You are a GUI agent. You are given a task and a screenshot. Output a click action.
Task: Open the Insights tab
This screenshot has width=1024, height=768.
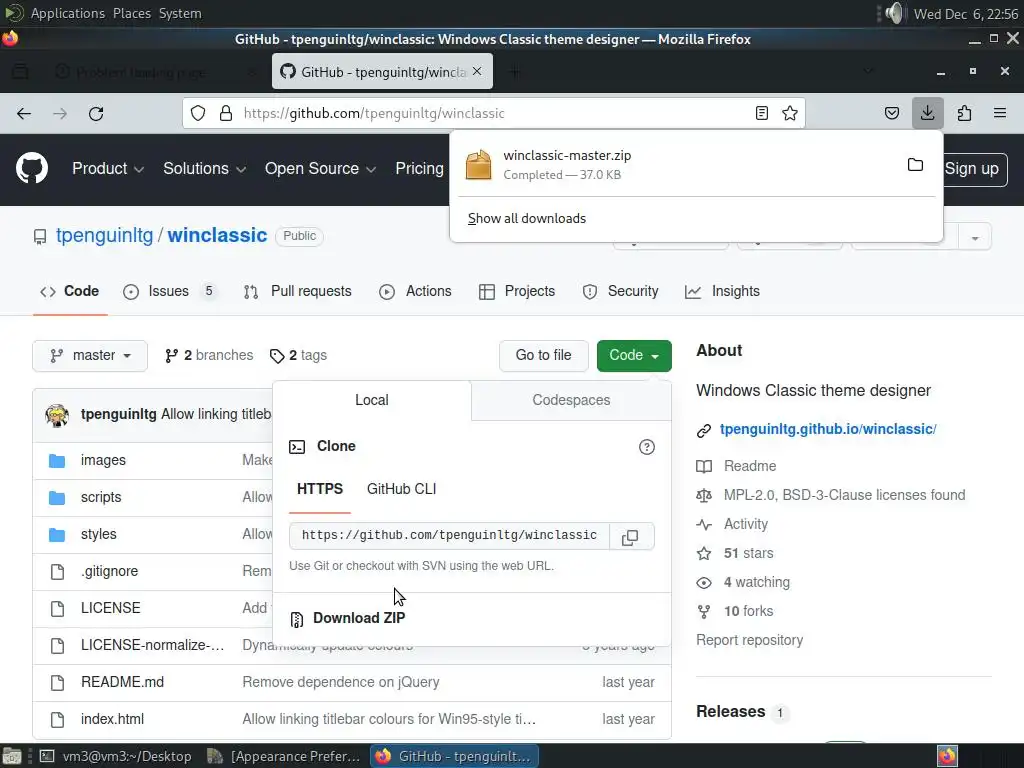[722, 291]
